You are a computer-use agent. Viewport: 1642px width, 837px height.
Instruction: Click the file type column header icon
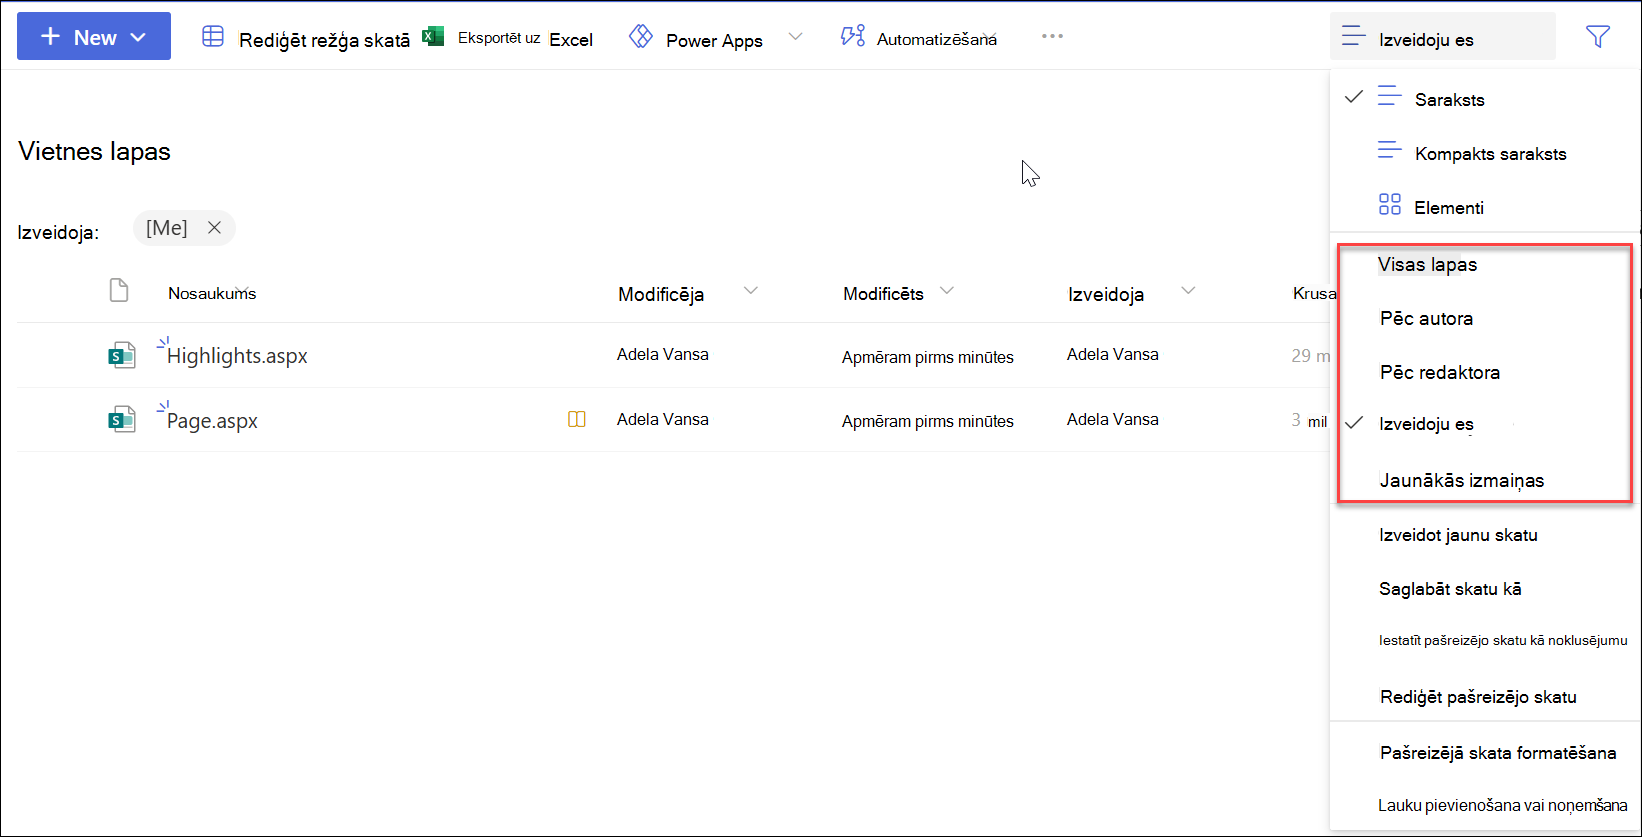click(119, 291)
